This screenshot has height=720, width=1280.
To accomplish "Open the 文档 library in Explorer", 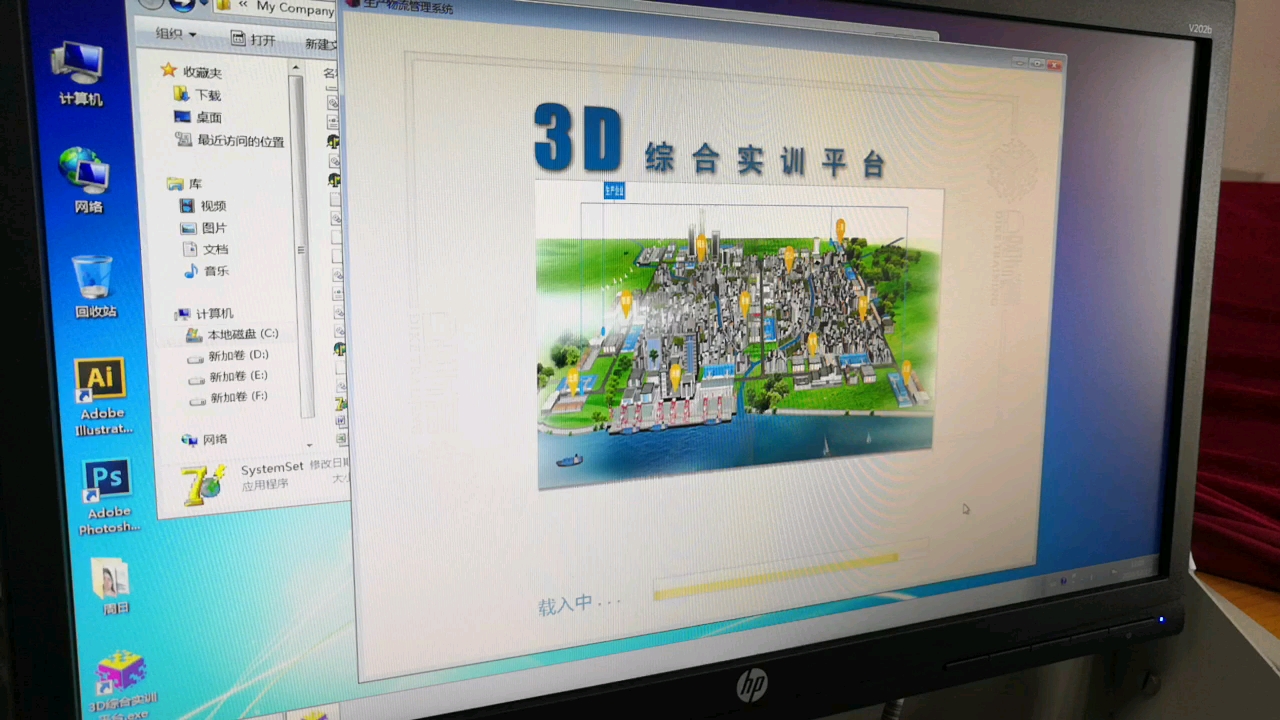I will click(x=206, y=249).
